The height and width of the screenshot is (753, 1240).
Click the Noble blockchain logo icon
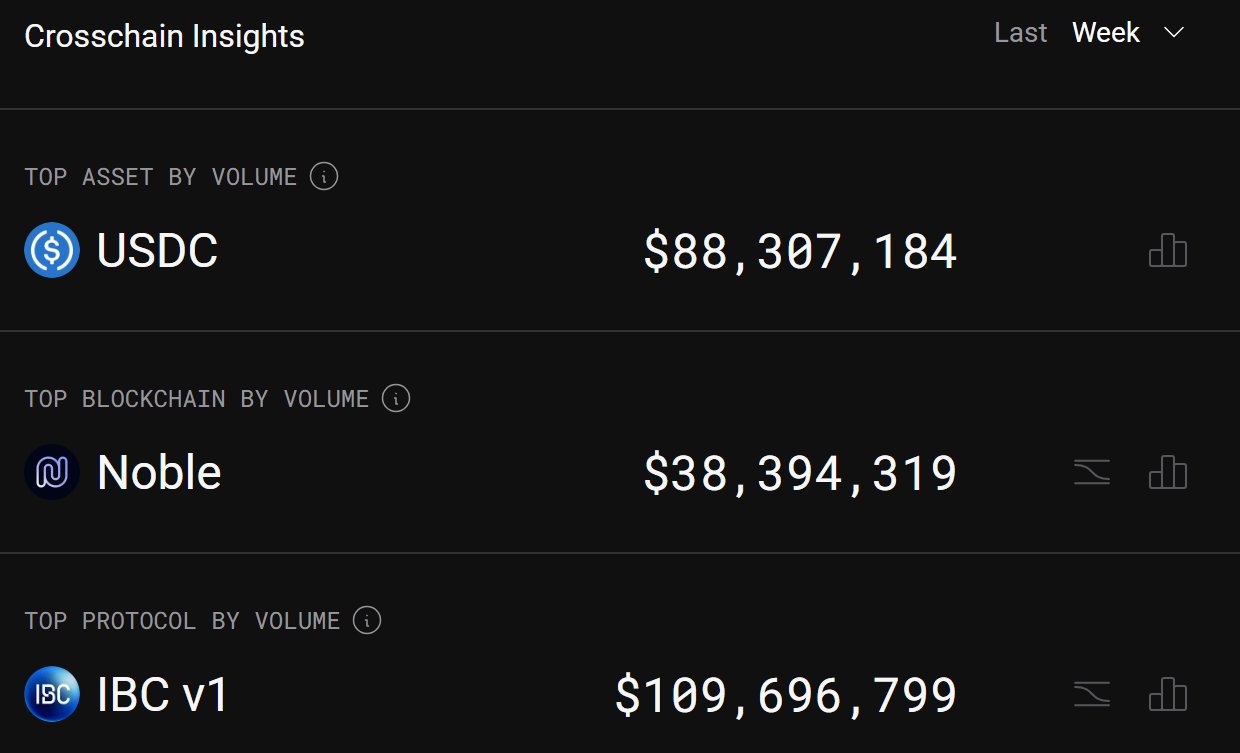(x=51, y=472)
